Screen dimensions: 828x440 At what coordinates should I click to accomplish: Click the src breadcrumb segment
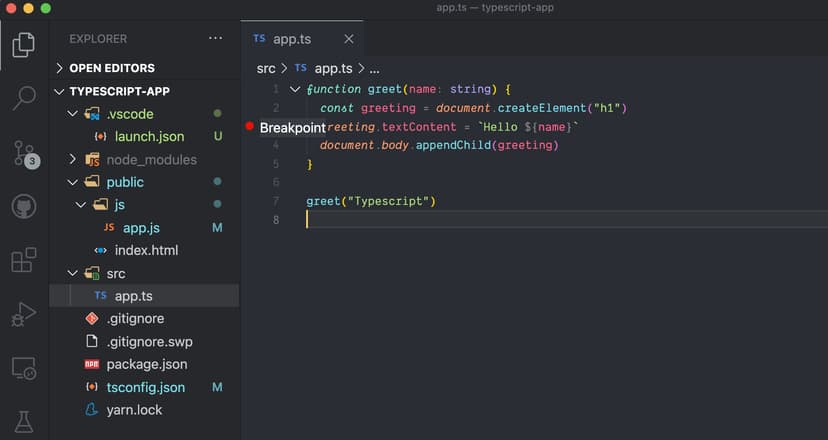266,69
